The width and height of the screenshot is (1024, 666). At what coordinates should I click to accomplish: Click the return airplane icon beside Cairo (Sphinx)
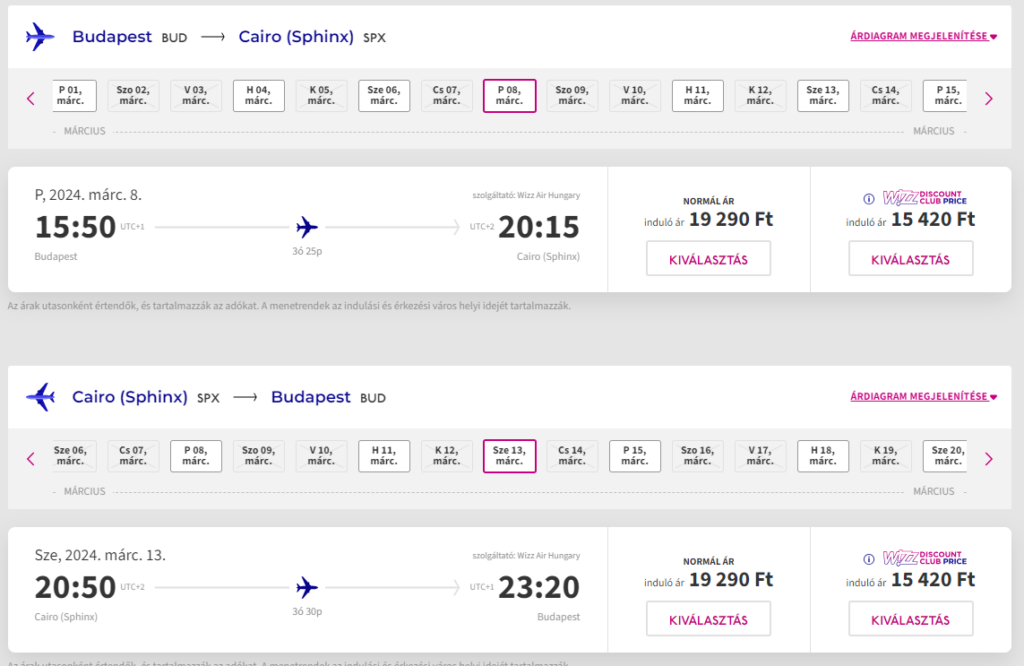pyautogui.click(x=40, y=396)
